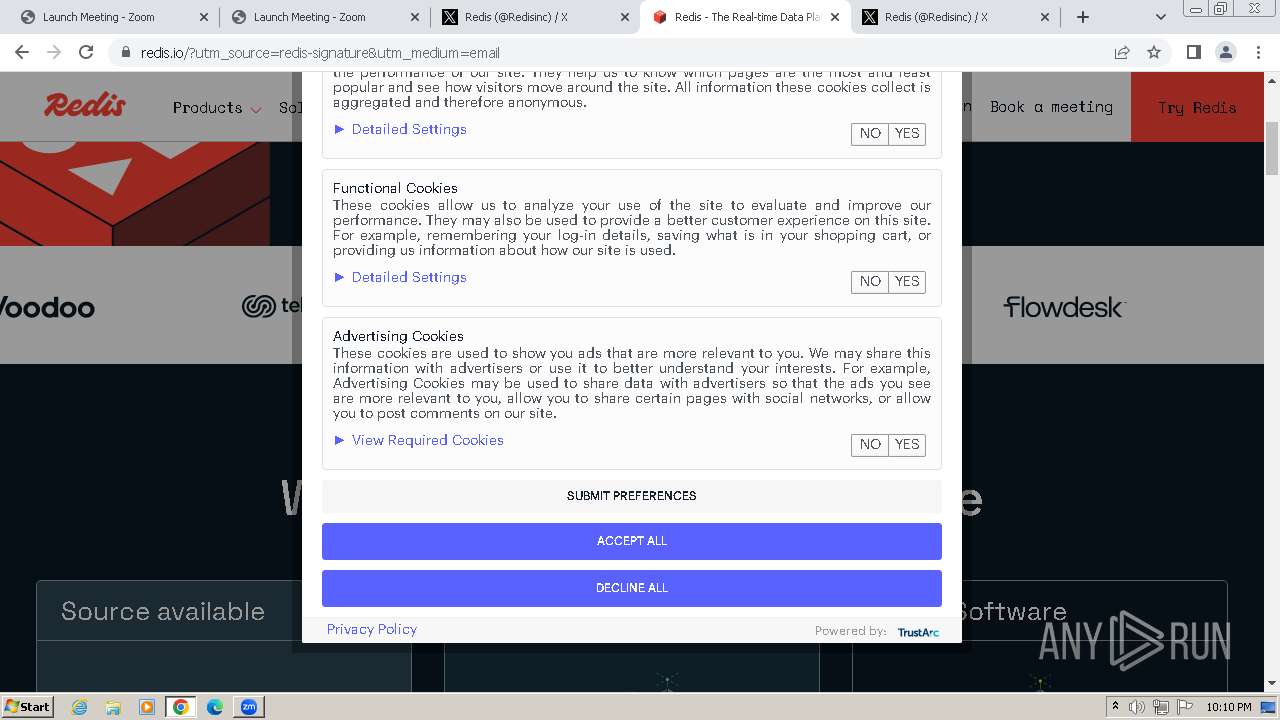The image size is (1280, 720).
Task: Select YES for performance cookies
Action: click(x=907, y=134)
